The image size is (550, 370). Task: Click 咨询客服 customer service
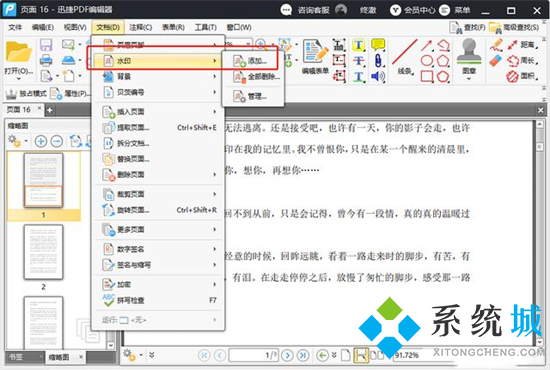(305, 10)
